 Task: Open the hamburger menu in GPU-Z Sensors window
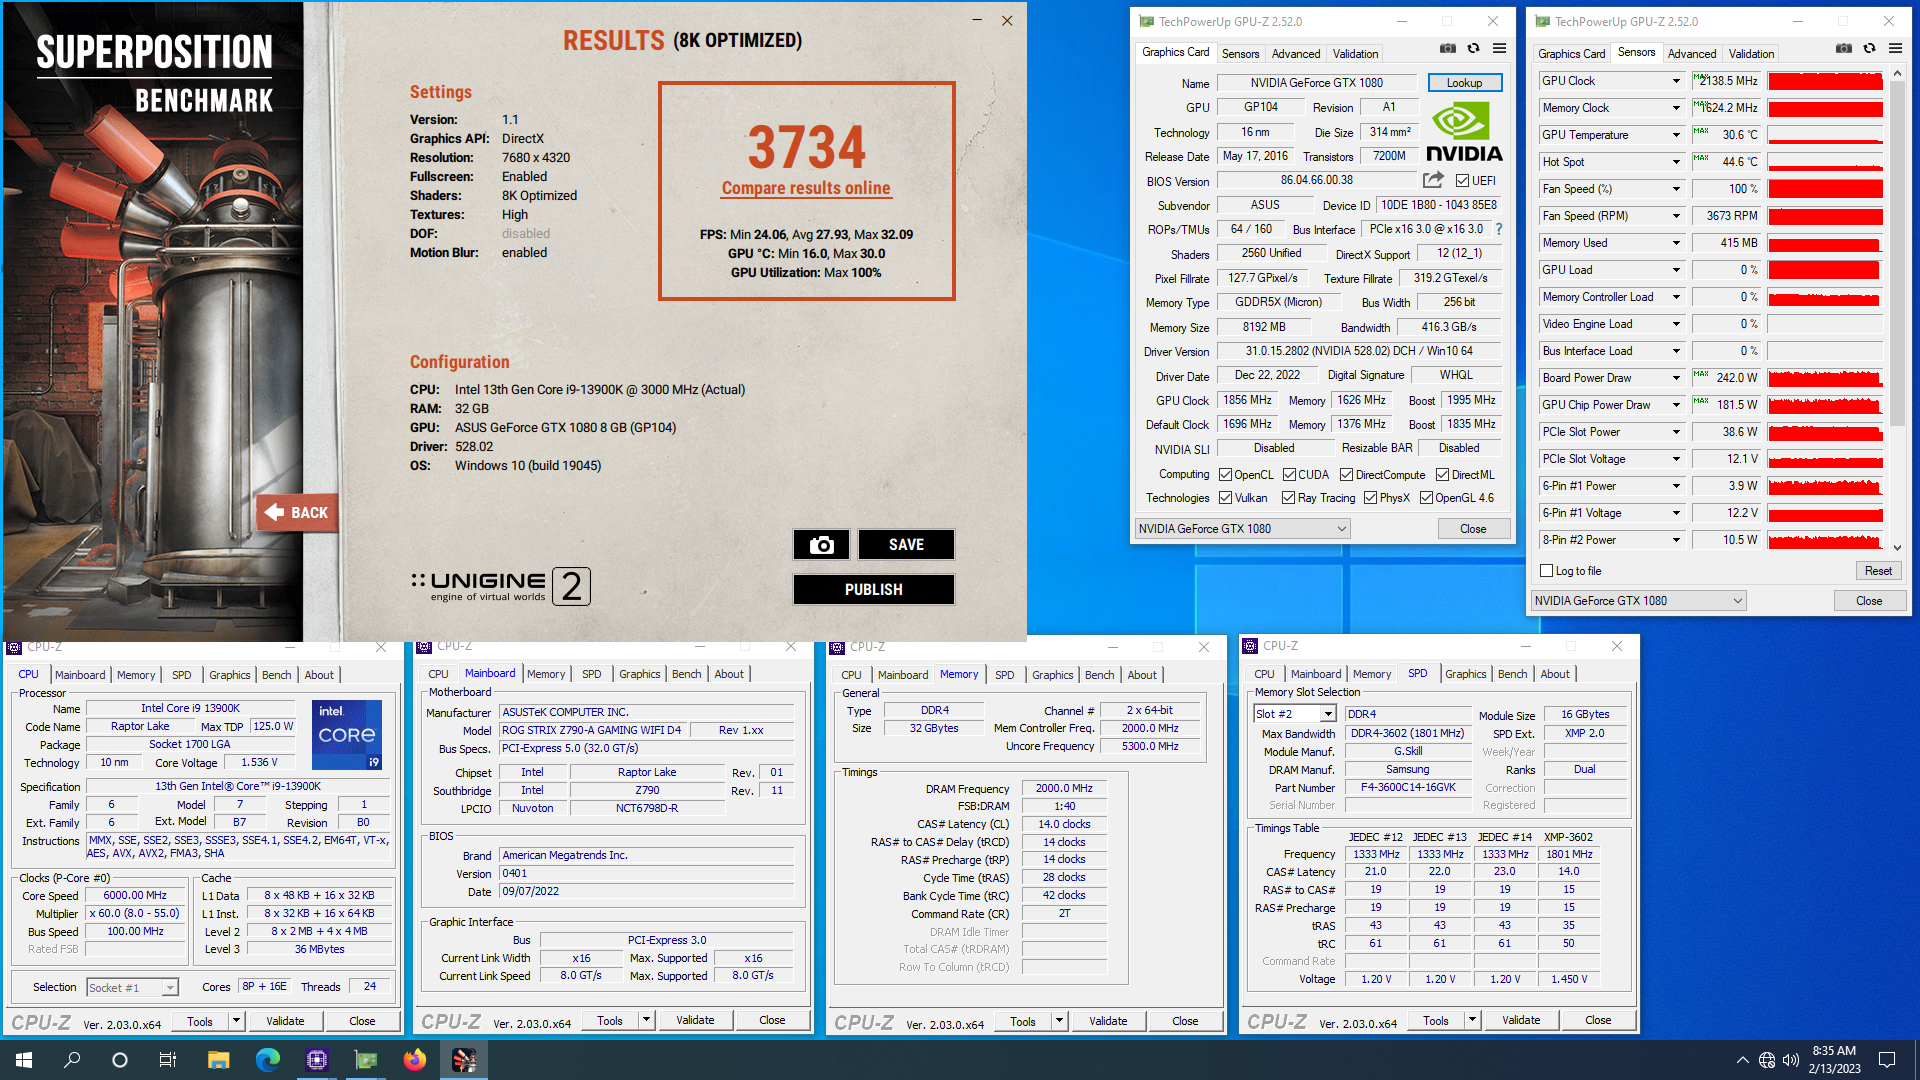[1895, 48]
